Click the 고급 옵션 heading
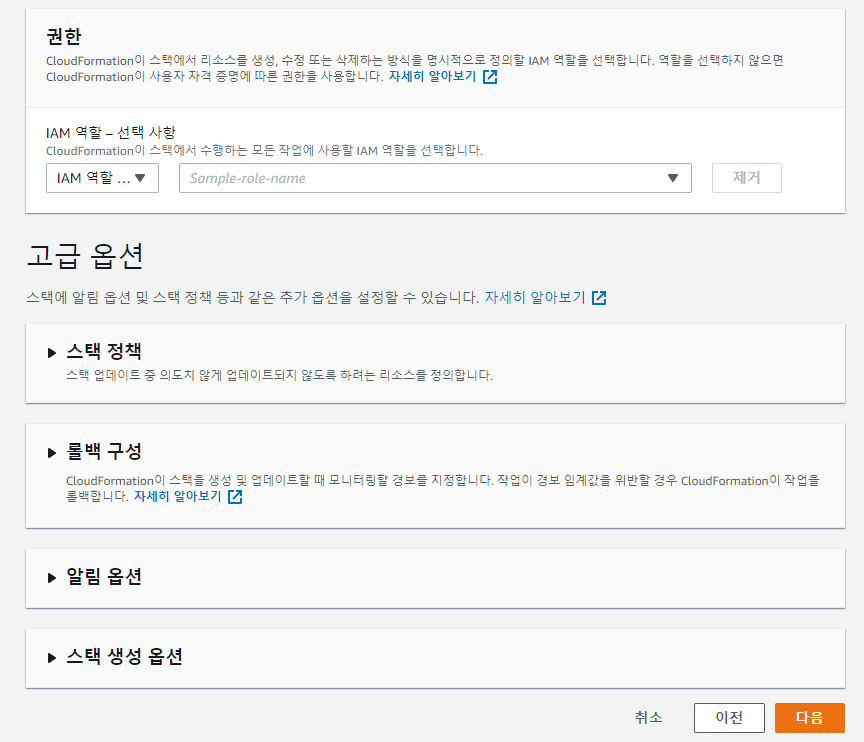This screenshot has height=742, width=864. click(85, 256)
